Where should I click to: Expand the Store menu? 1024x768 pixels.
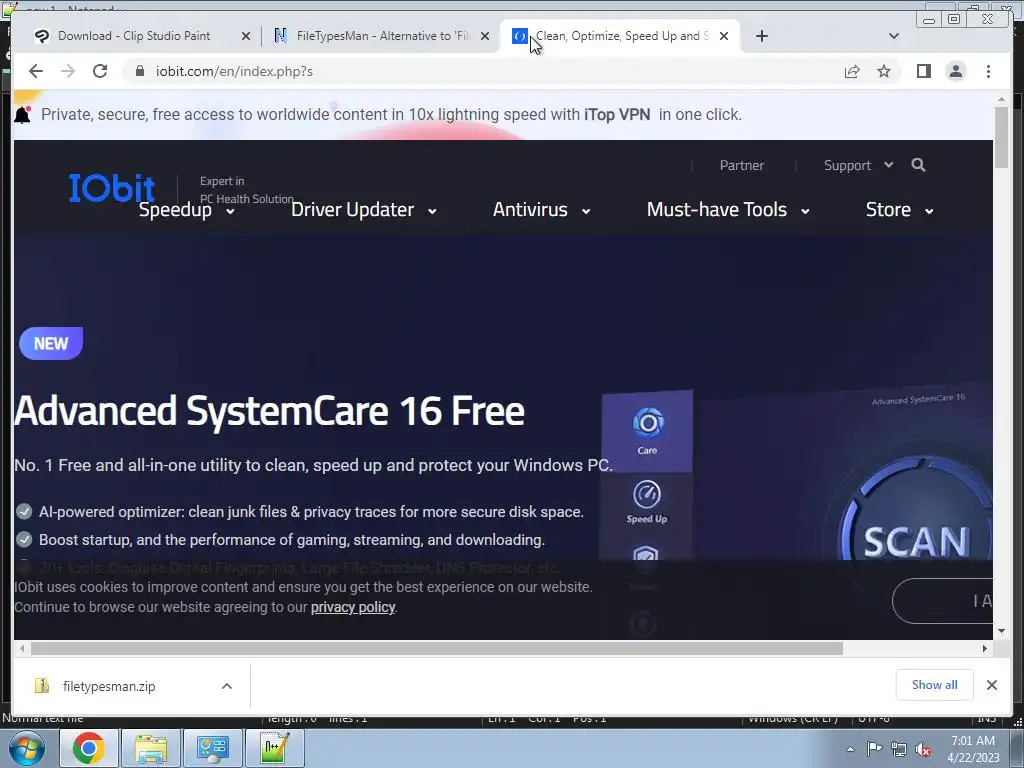[x=899, y=210]
